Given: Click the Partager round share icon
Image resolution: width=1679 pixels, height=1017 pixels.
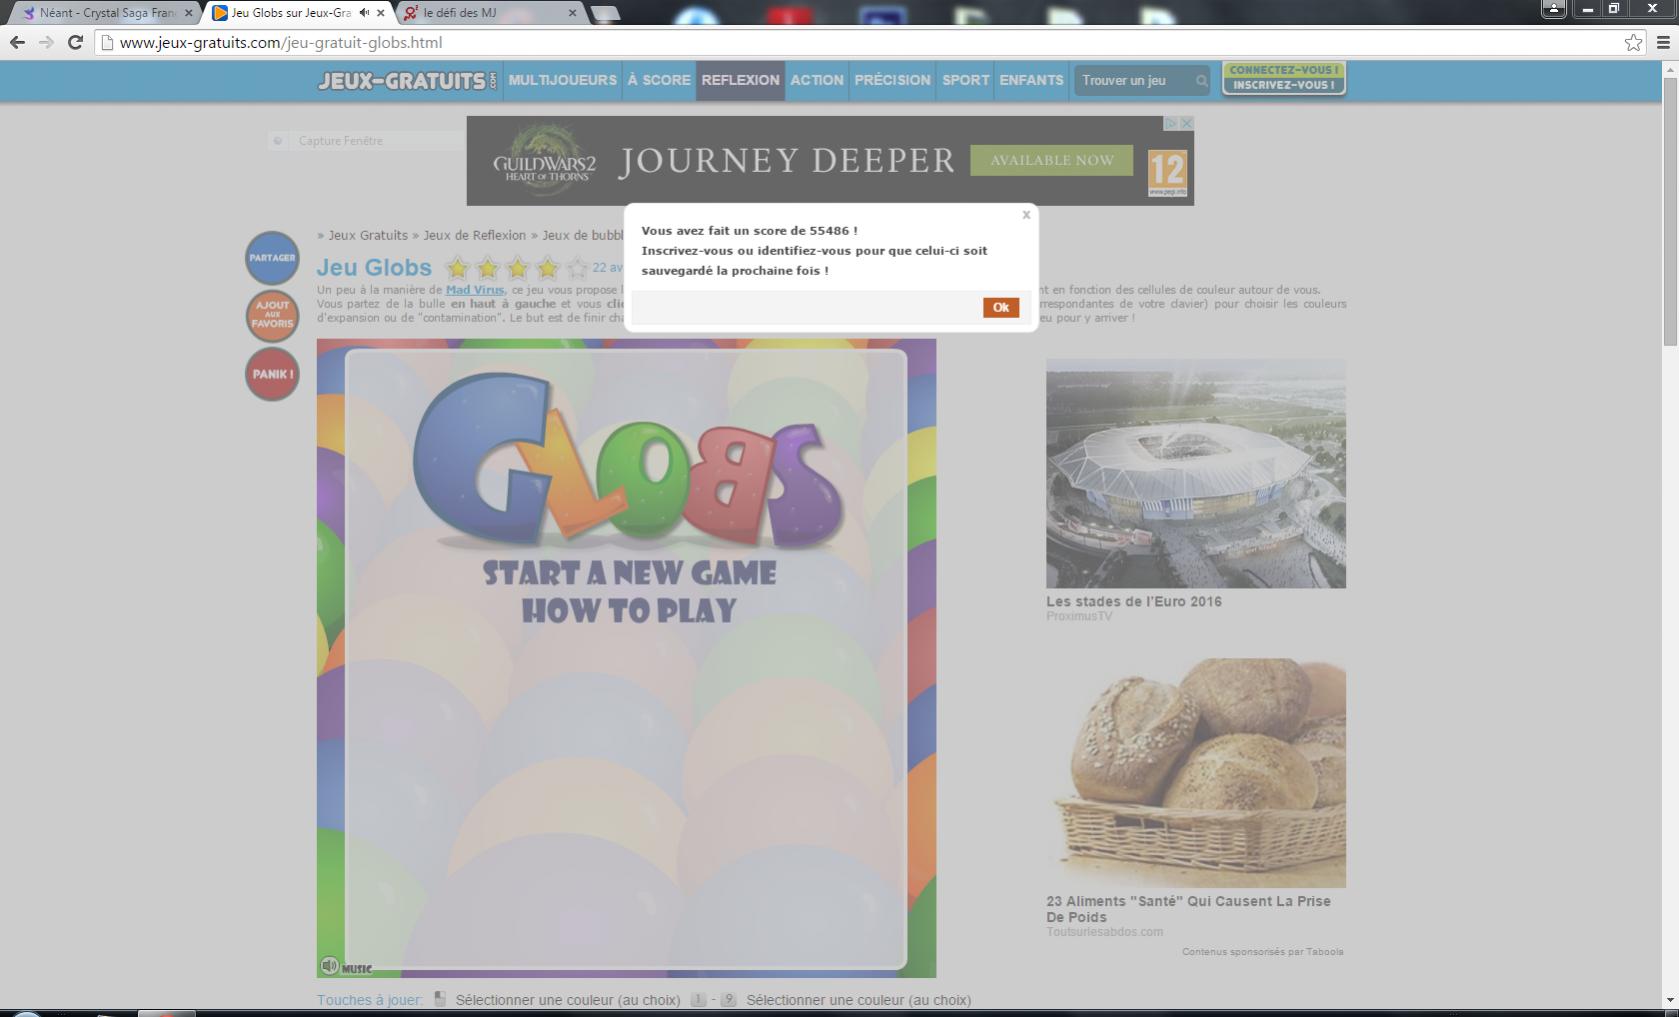Looking at the screenshot, I should [x=272, y=258].
